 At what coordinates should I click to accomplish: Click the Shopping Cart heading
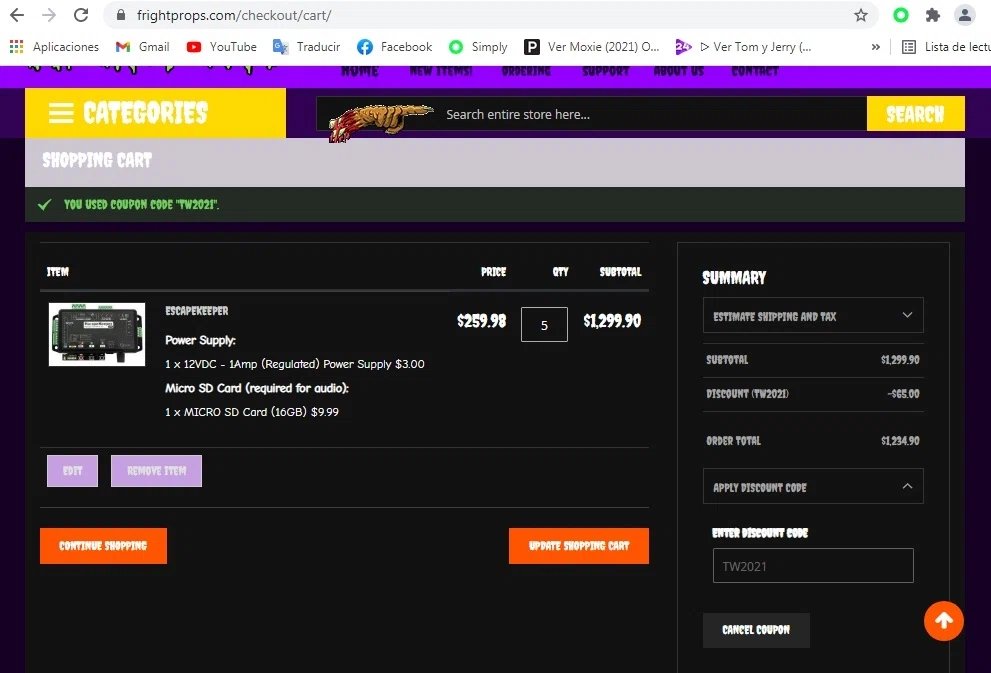(x=97, y=160)
